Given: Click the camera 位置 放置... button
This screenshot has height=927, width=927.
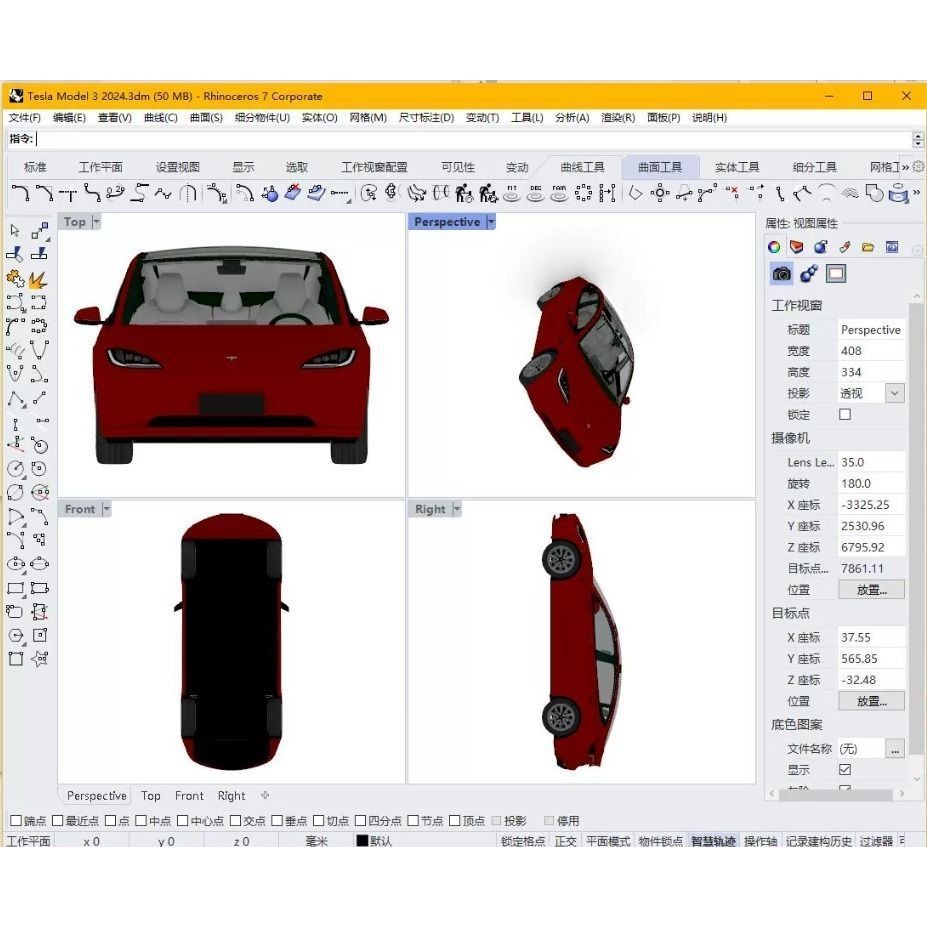Looking at the screenshot, I should [871, 590].
